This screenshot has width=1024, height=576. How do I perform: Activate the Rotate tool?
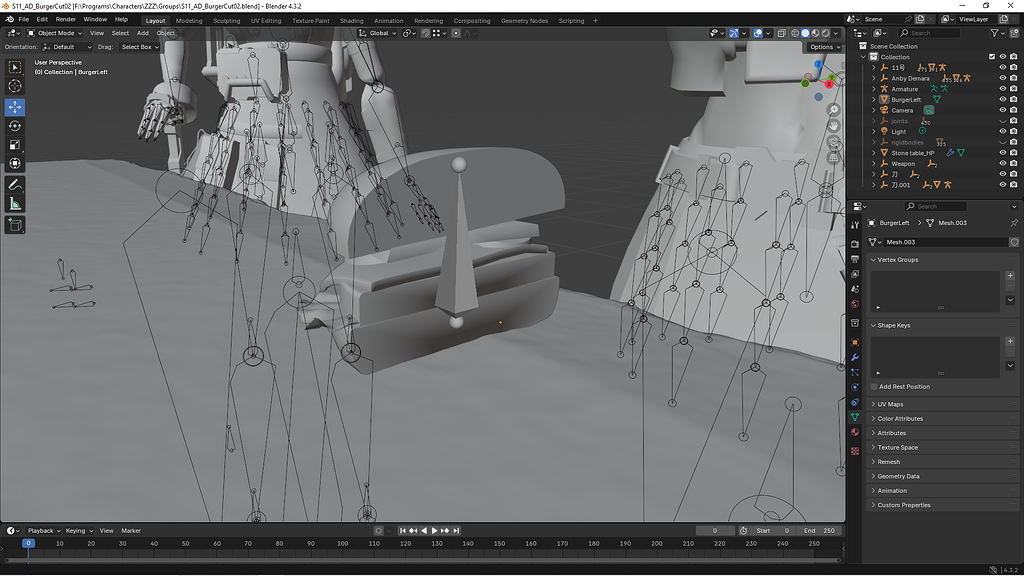(15, 125)
